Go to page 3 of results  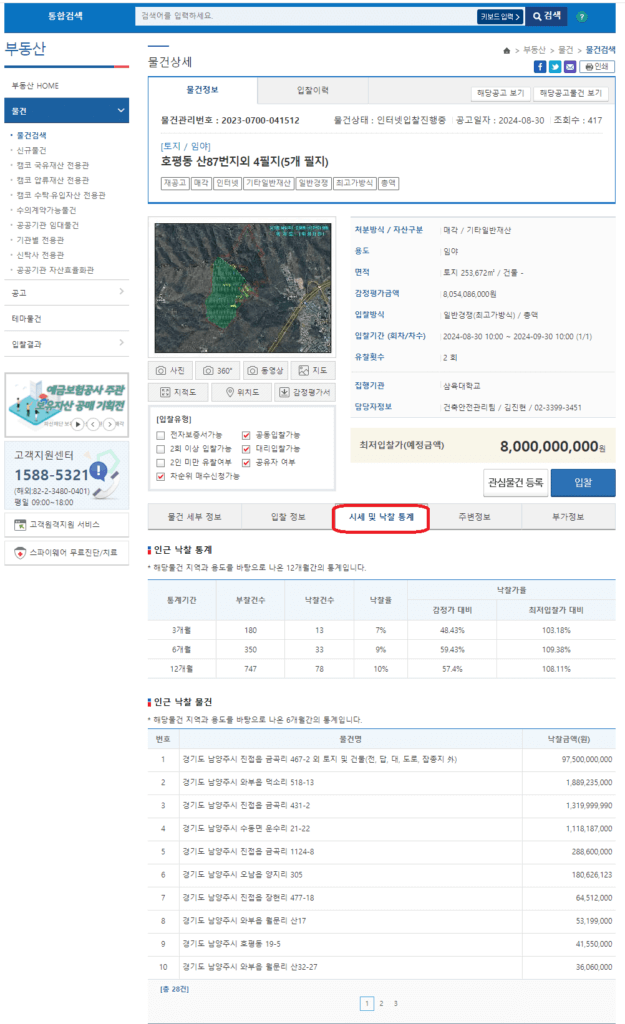[x=395, y=1003]
